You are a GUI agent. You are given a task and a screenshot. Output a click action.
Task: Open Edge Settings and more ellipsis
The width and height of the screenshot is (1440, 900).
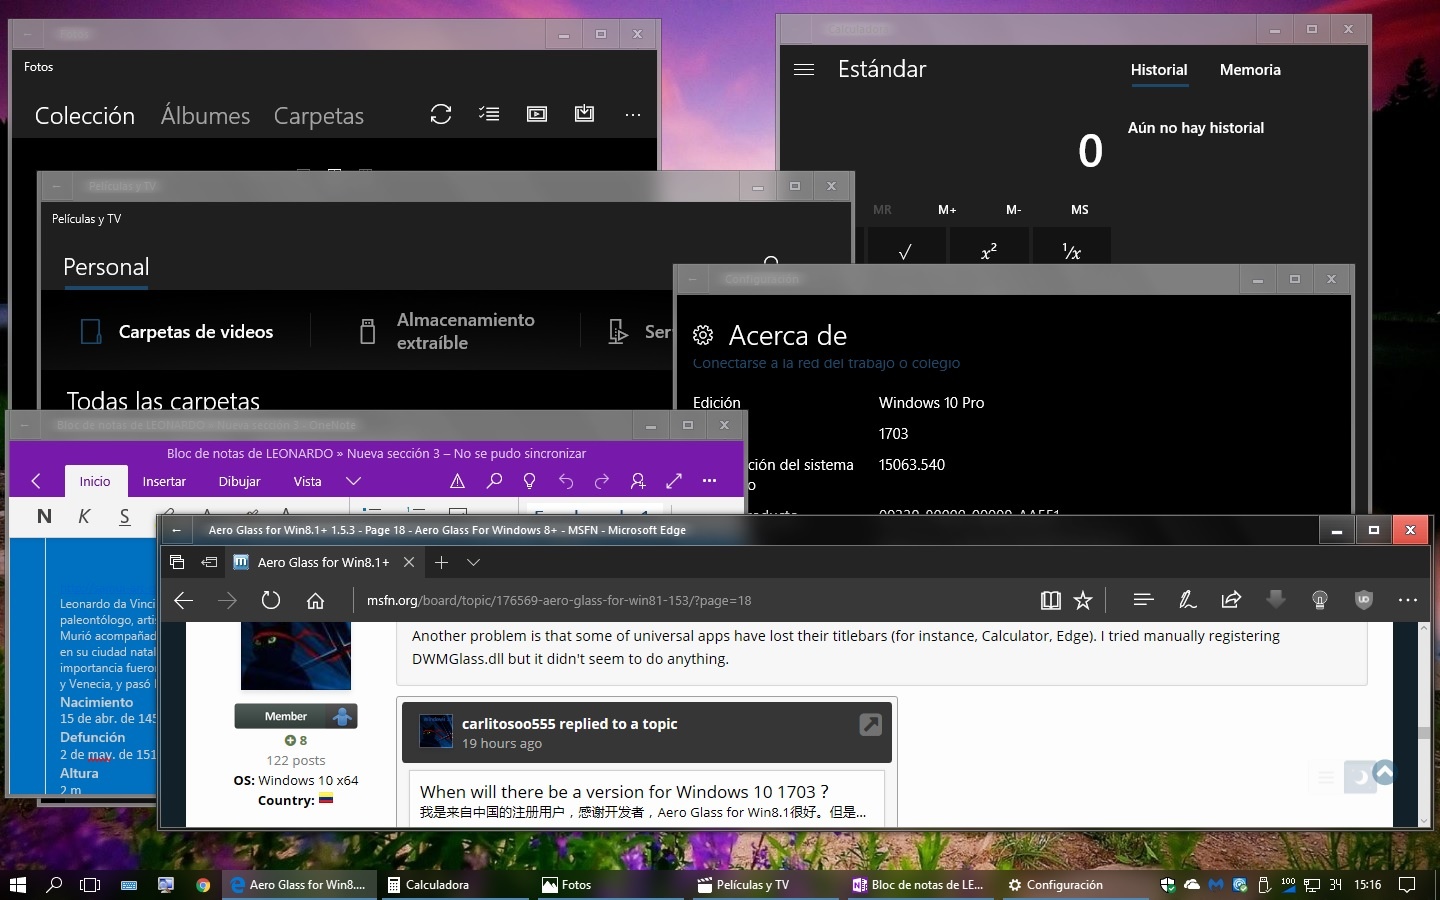[x=1407, y=600]
